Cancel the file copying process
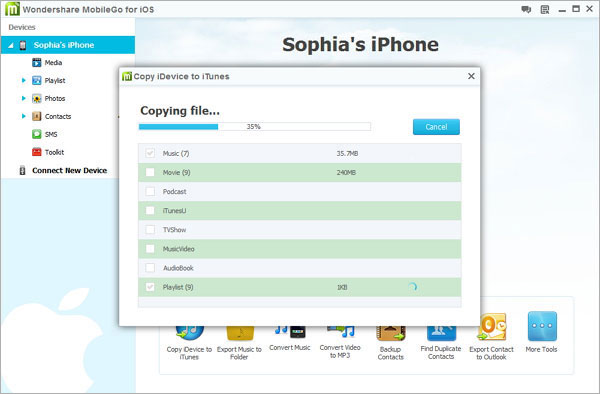The image size is (600, 394). pos(436,127)
